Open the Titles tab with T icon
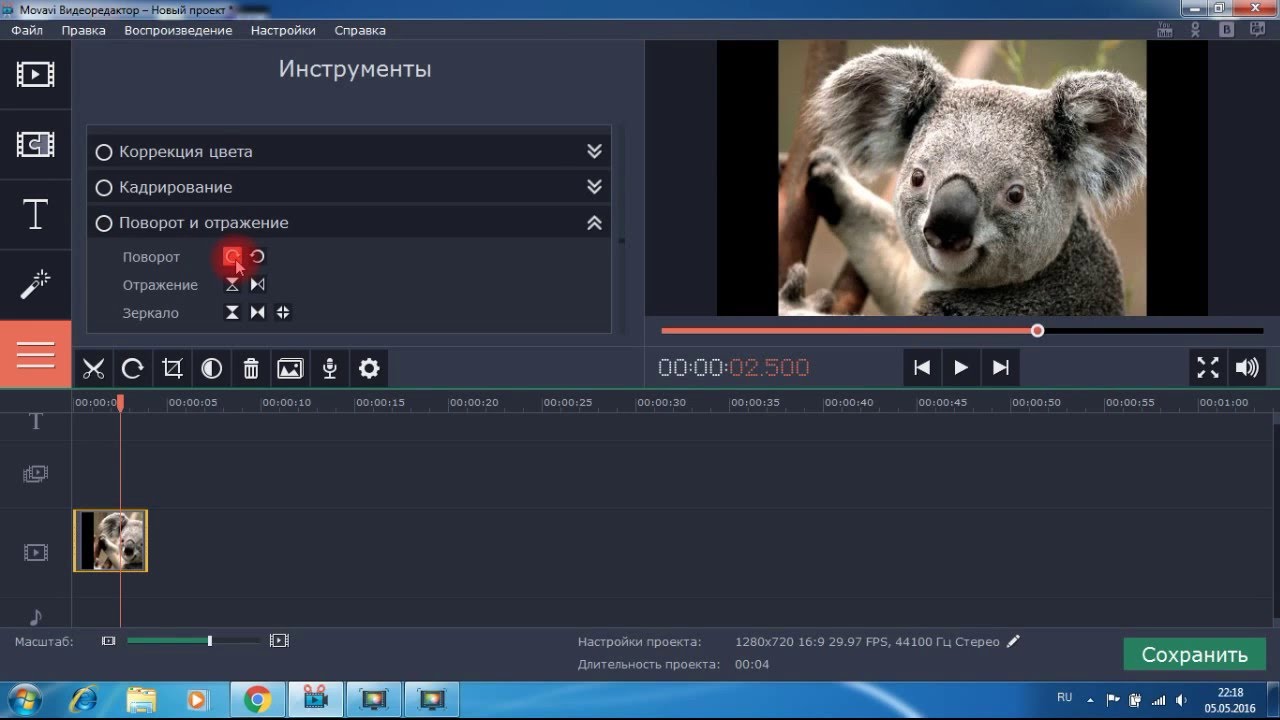The height and width of the screenshot is (720, 1280). click(35, 214)
